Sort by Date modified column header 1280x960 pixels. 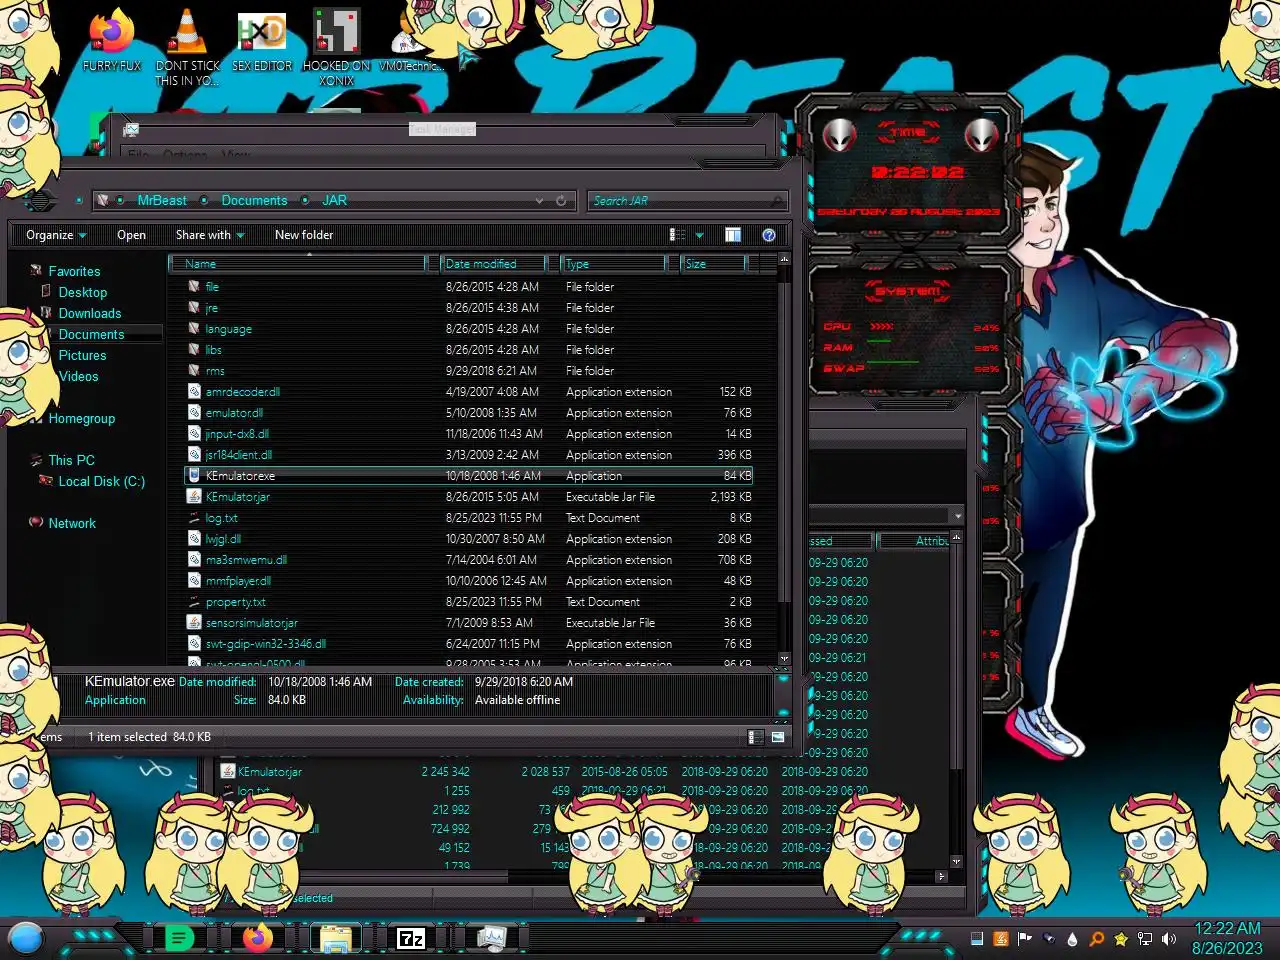pyautogui.click(x=494, y=264)
